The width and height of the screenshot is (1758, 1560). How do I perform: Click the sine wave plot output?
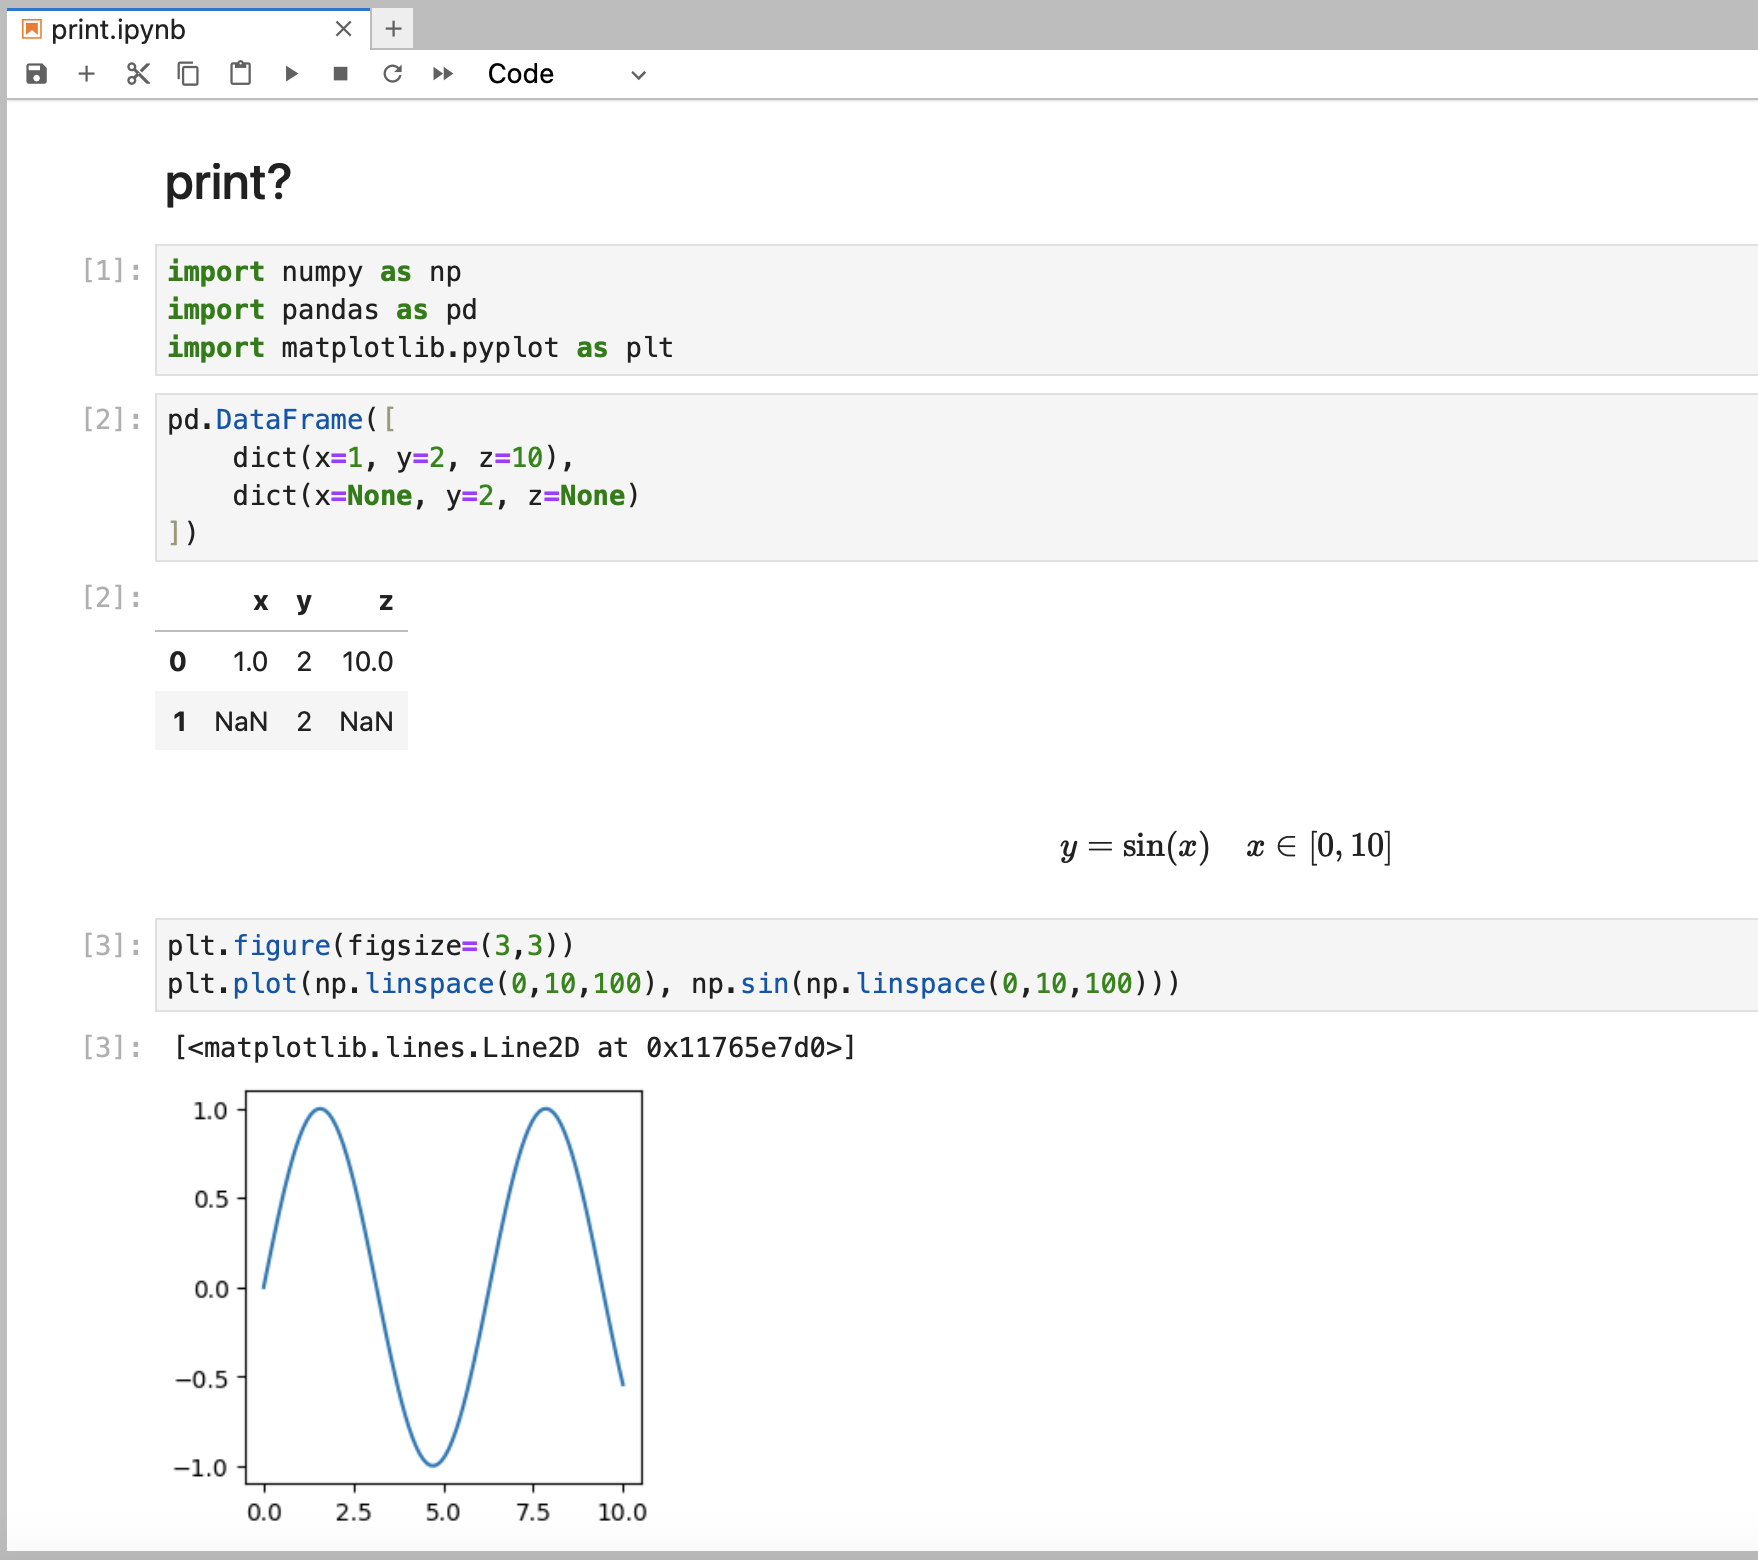click(443, 1288)
